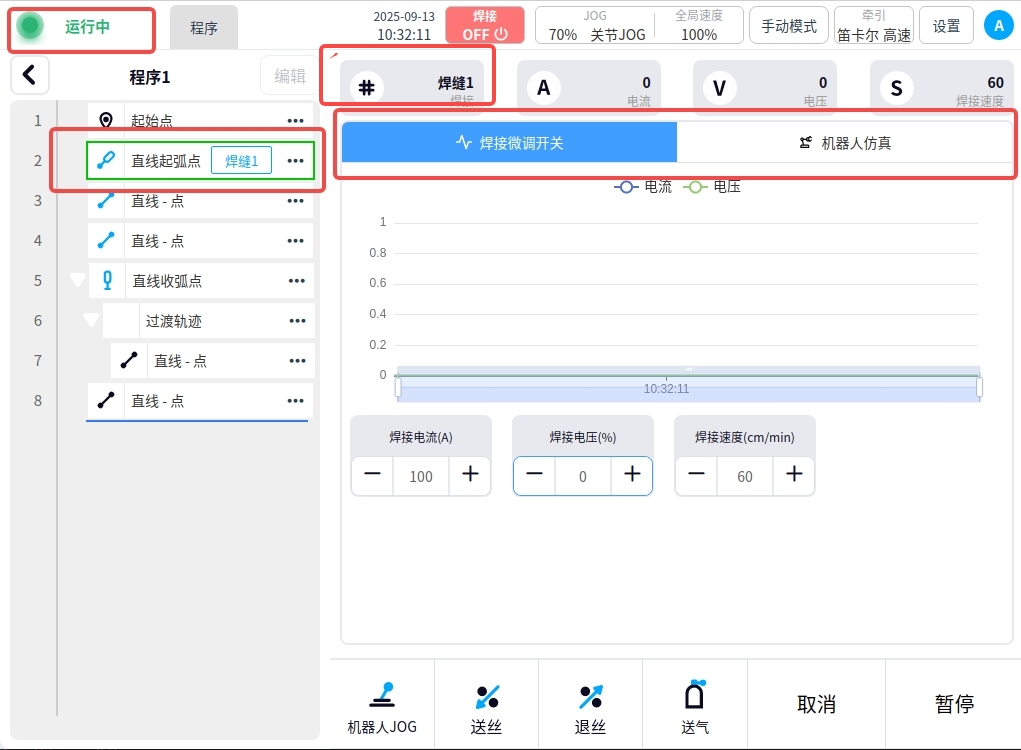Open the 机器人JOG control
The height and width of the screenshot is (750, 1021).
point(382,705)
